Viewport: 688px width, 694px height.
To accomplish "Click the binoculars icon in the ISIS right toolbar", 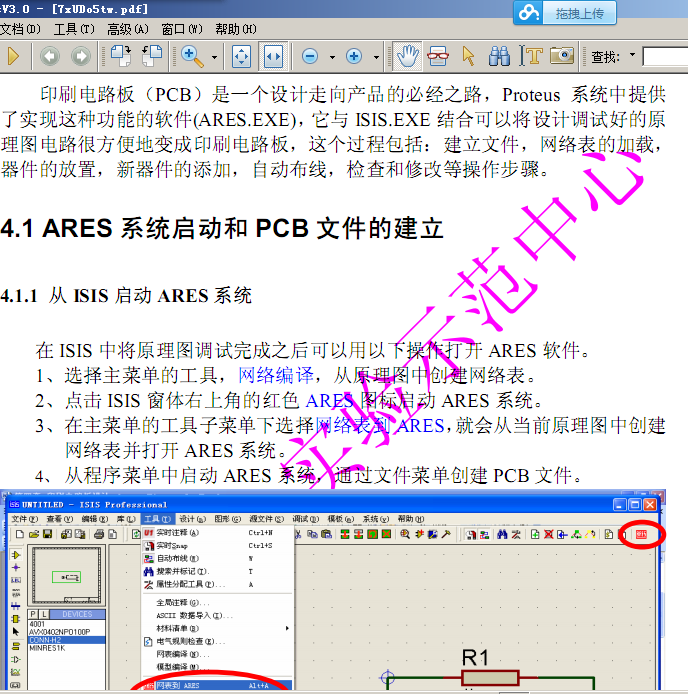I will (x=502, y=534).
